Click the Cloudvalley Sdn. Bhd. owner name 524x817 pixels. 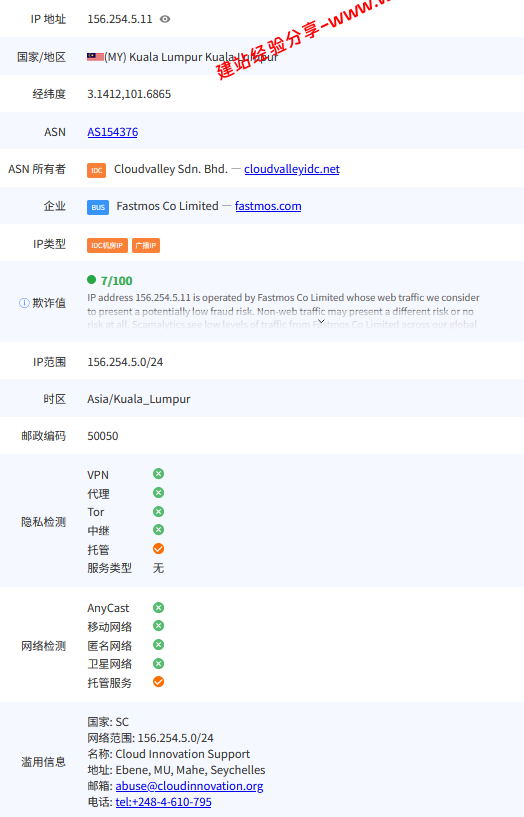click(171, 169)
